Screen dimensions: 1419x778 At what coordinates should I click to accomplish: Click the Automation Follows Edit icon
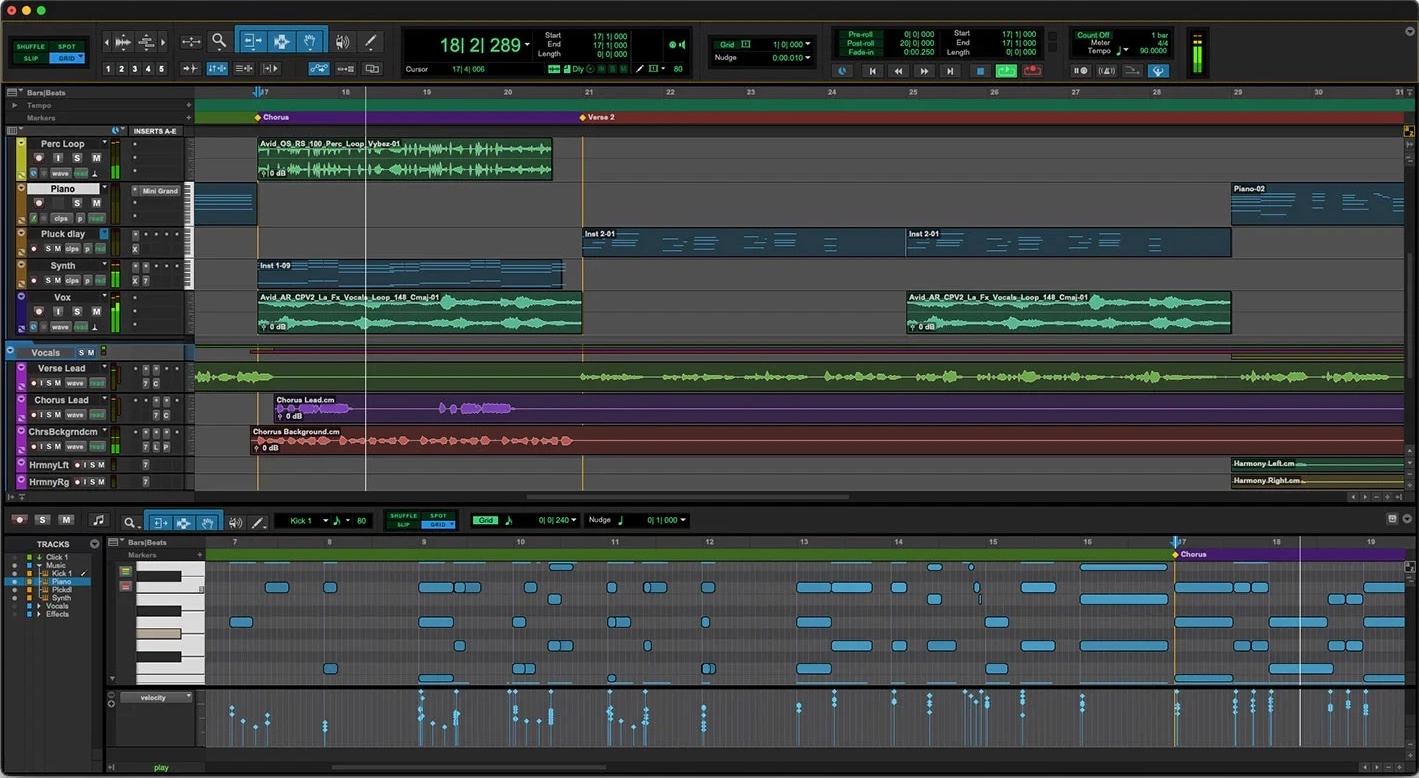pyautogui.click(x=319, y=69)
